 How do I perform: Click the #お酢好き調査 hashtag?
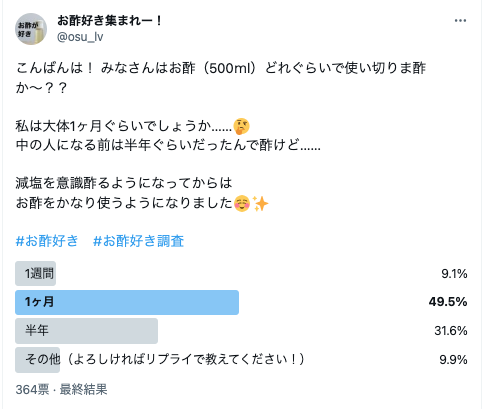[138, 241]
